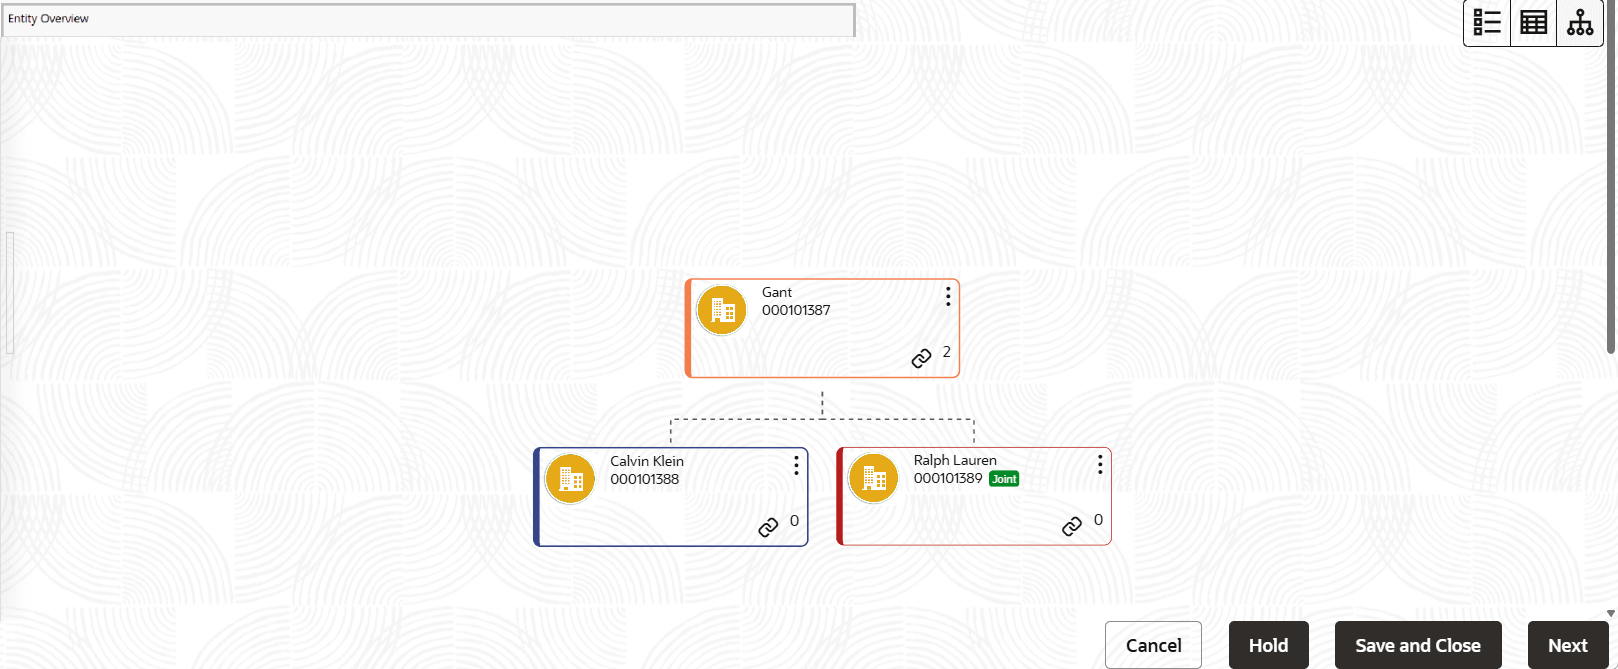
Task: Open Gant card kebab menu
Action: (x=948, y=296)
